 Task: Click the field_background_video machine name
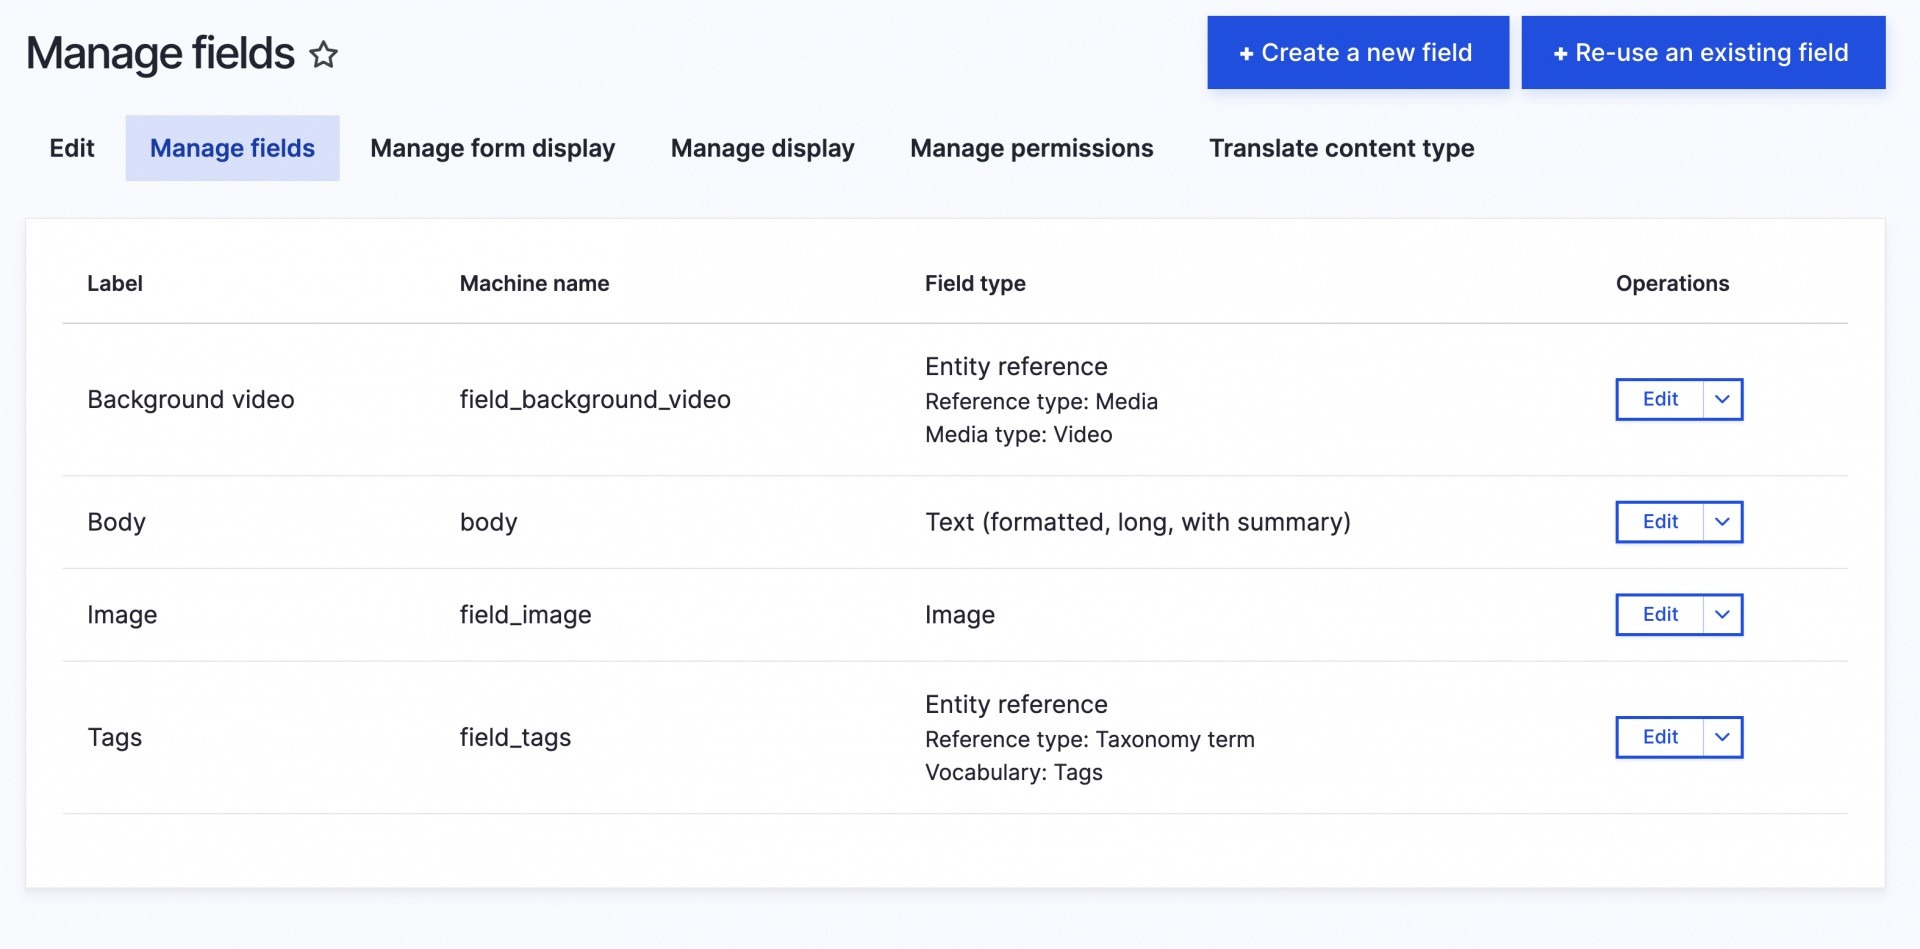tap(595, 400)
